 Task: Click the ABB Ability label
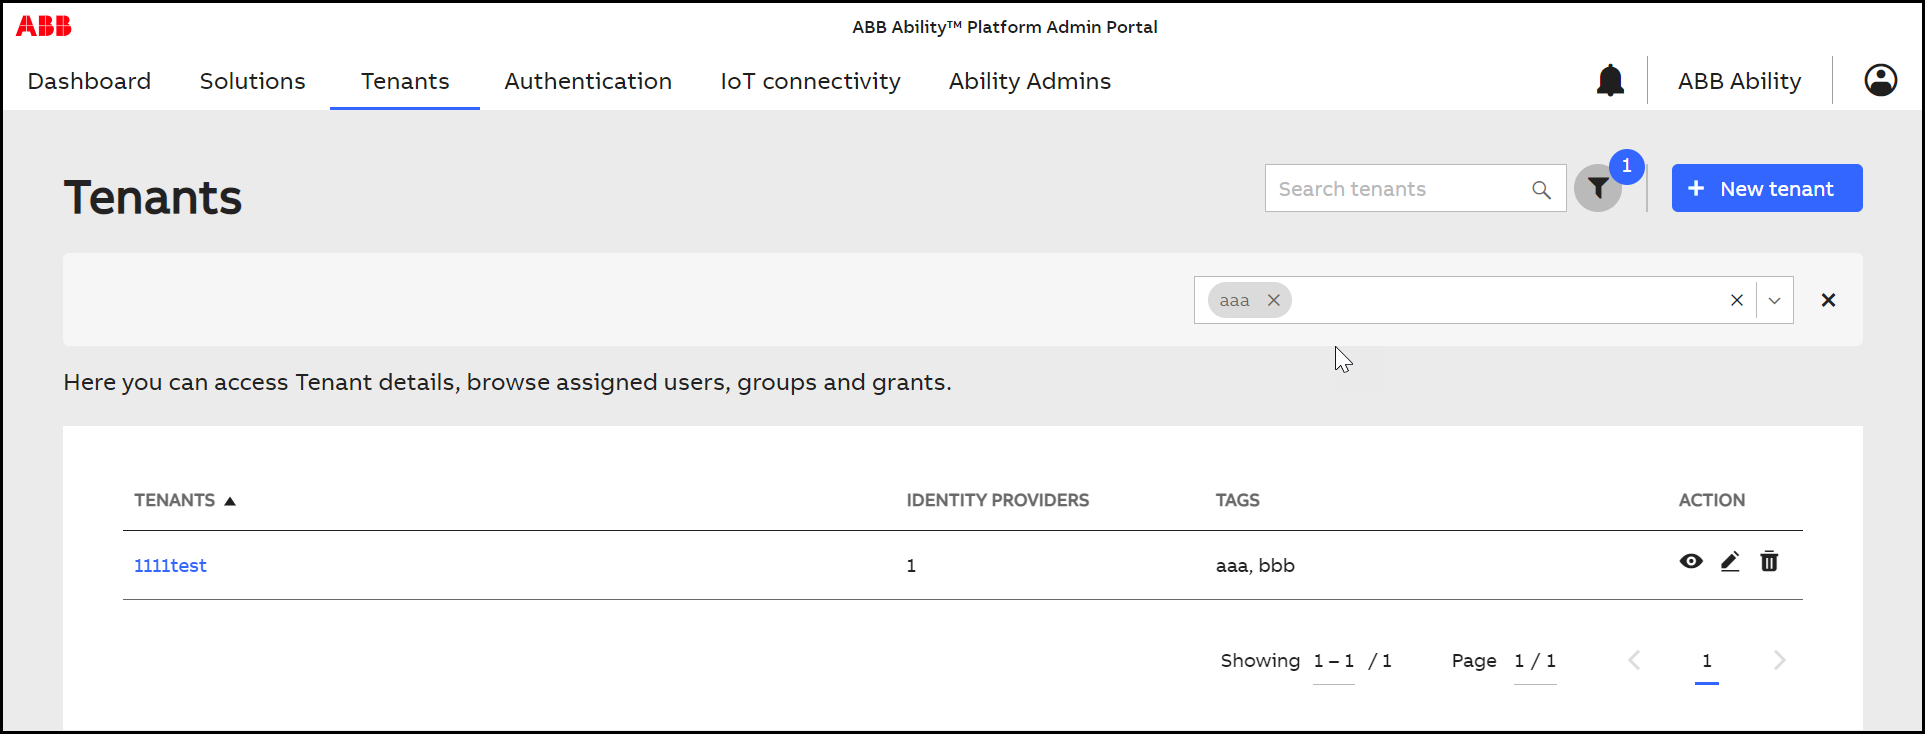point(1739,81)
